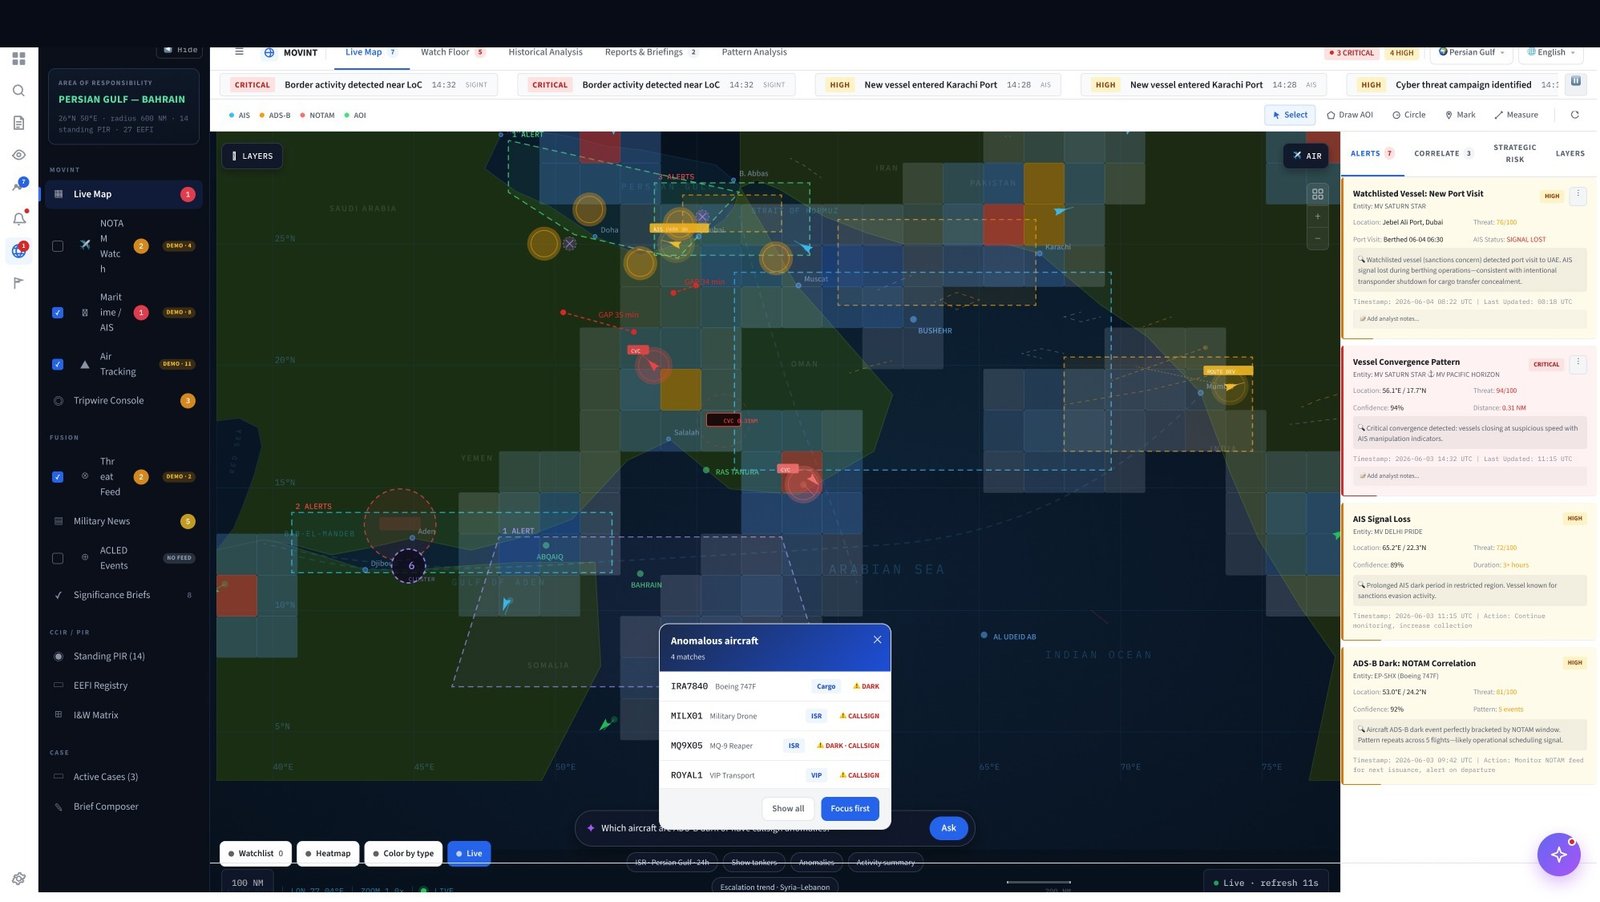
Task: Open the floating AI assistant sparkle button
Action: coord(1558,854)
